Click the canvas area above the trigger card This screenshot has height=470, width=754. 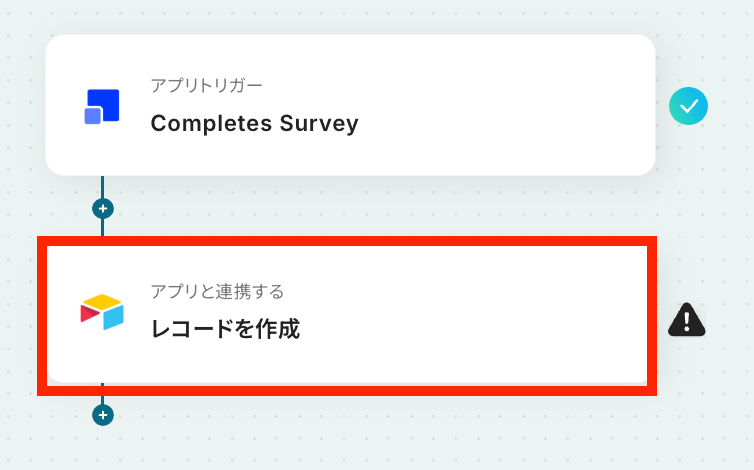[x=350, y=16]
